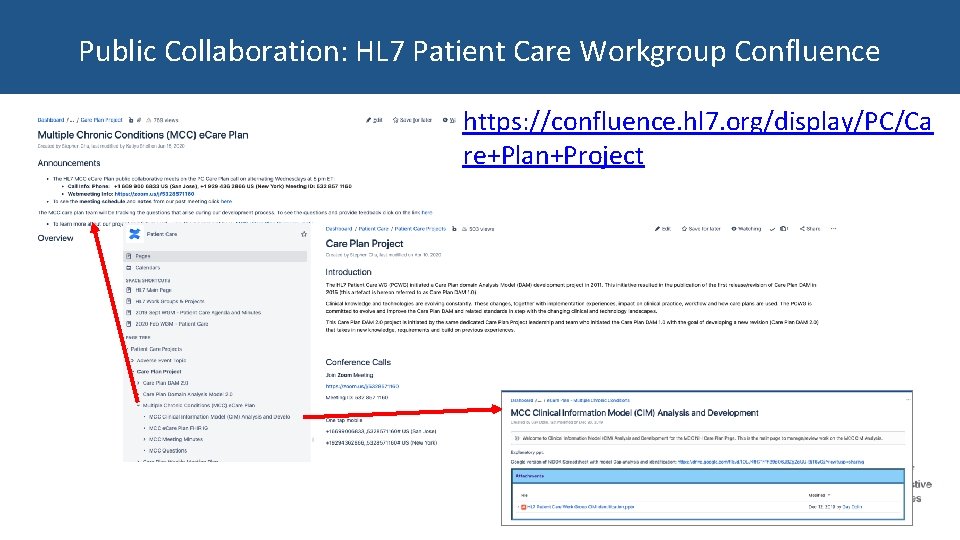Open HL7 Work Groups & Projects shortcut
The height and width of the screenshot is (540, 960).
coord(170,301)
